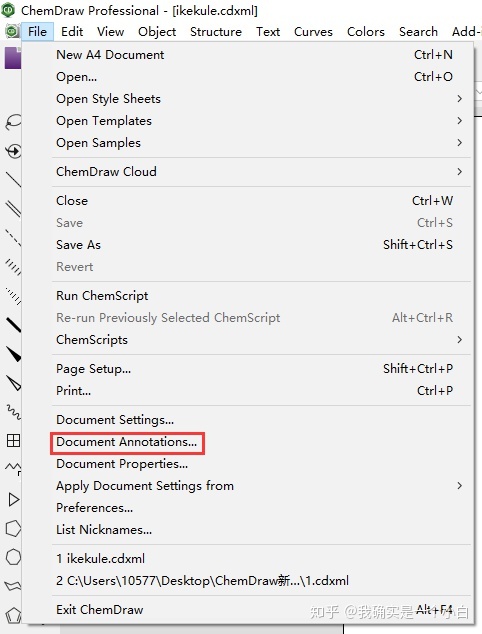The width and height of the screenshot is (482, 634).
Task: Select the Structure Perspective rotate tool
Action: (13, 151)
